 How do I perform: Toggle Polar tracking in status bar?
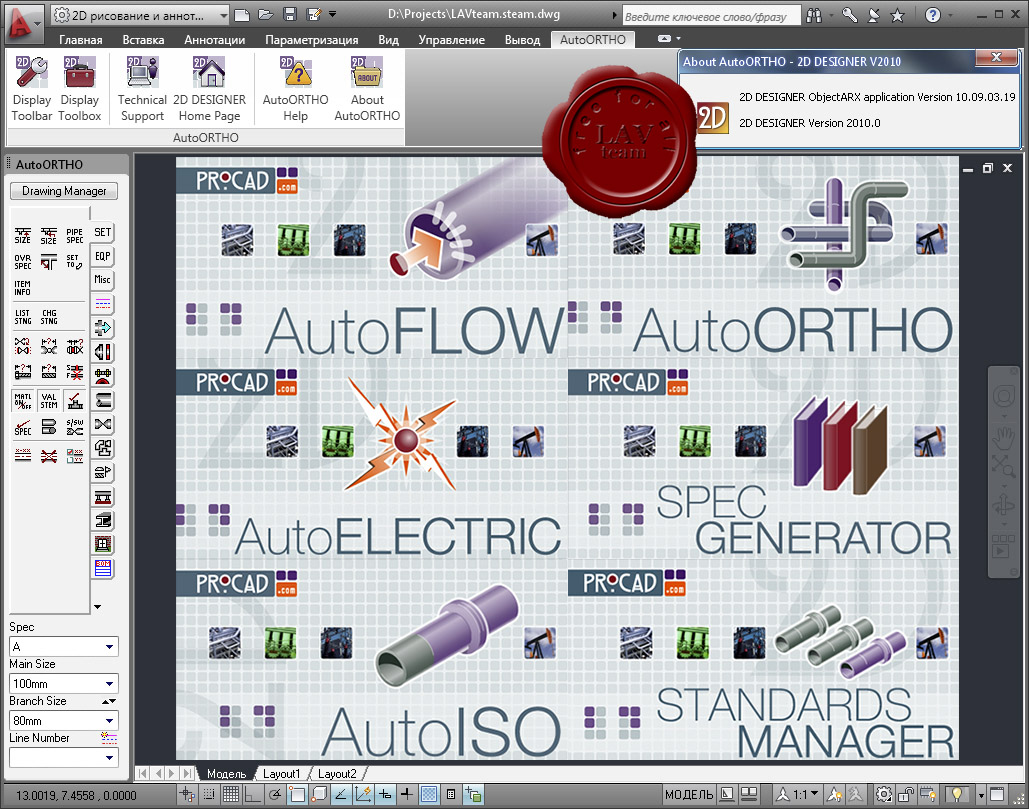275,795
